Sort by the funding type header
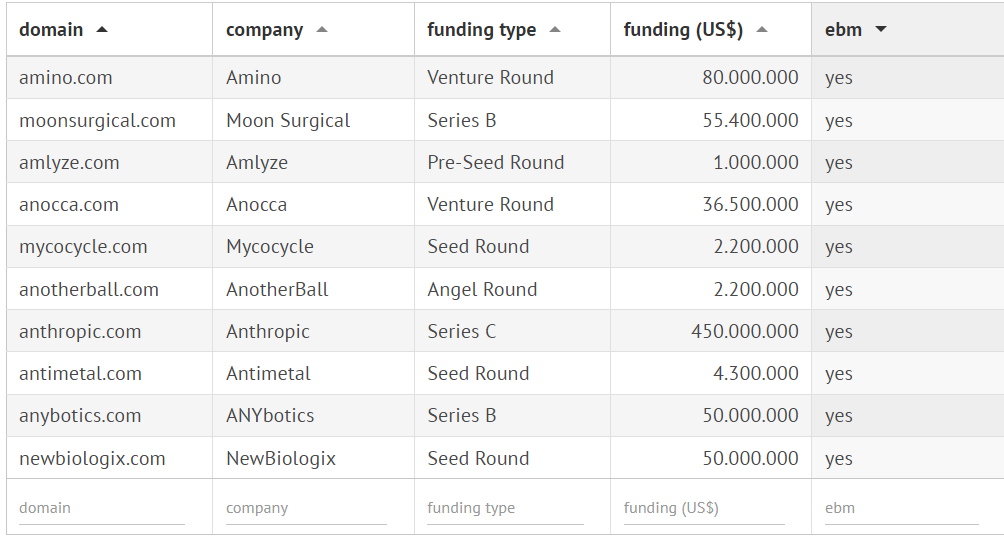Screen dimensions: 1004x548 (x=481, y=30)
